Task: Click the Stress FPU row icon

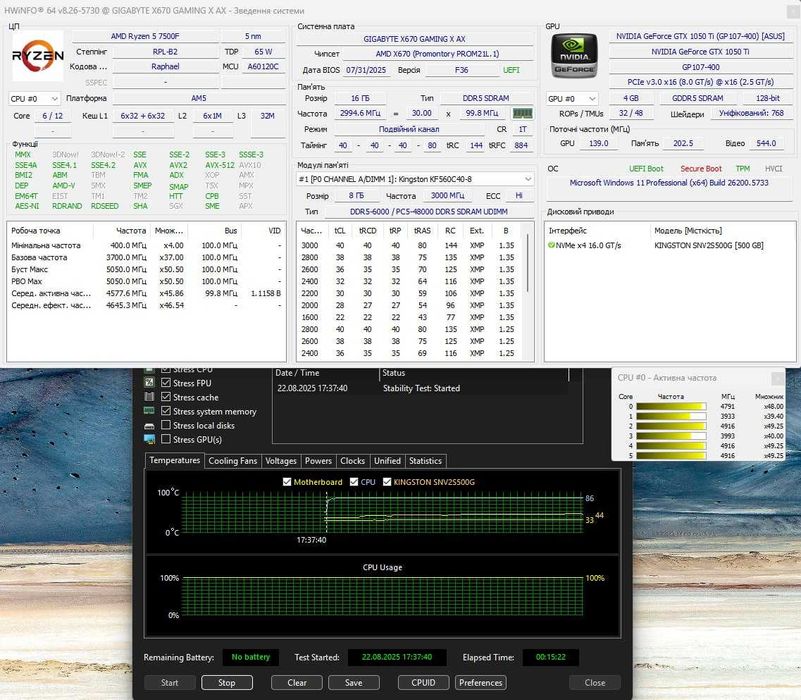Action: tap(149, 382)
